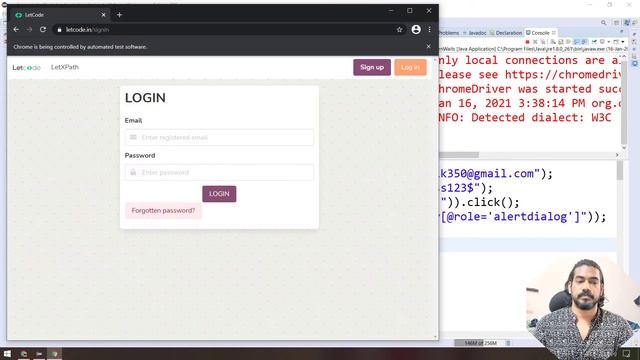Run garbage collector trash icon in Eclipse
This screenshot has width=640, height=360.
[508, 343]
